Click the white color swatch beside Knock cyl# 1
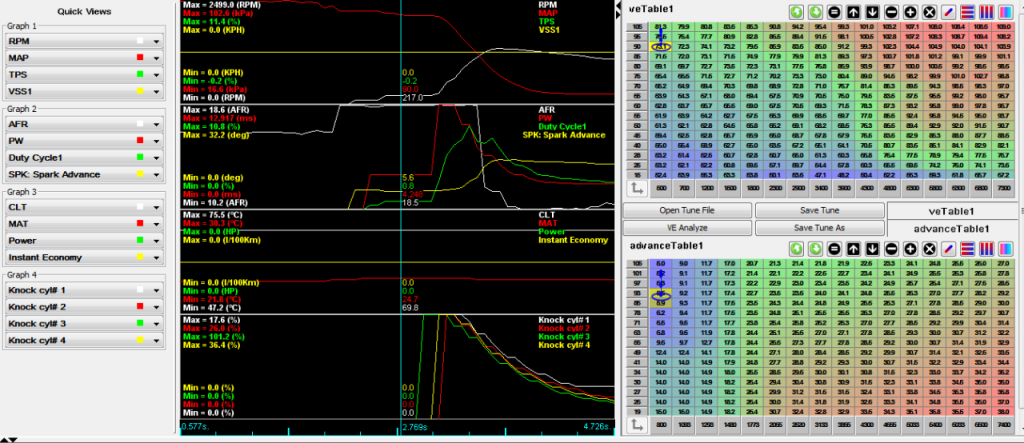Screen dimensions: 1024x443 140,290
